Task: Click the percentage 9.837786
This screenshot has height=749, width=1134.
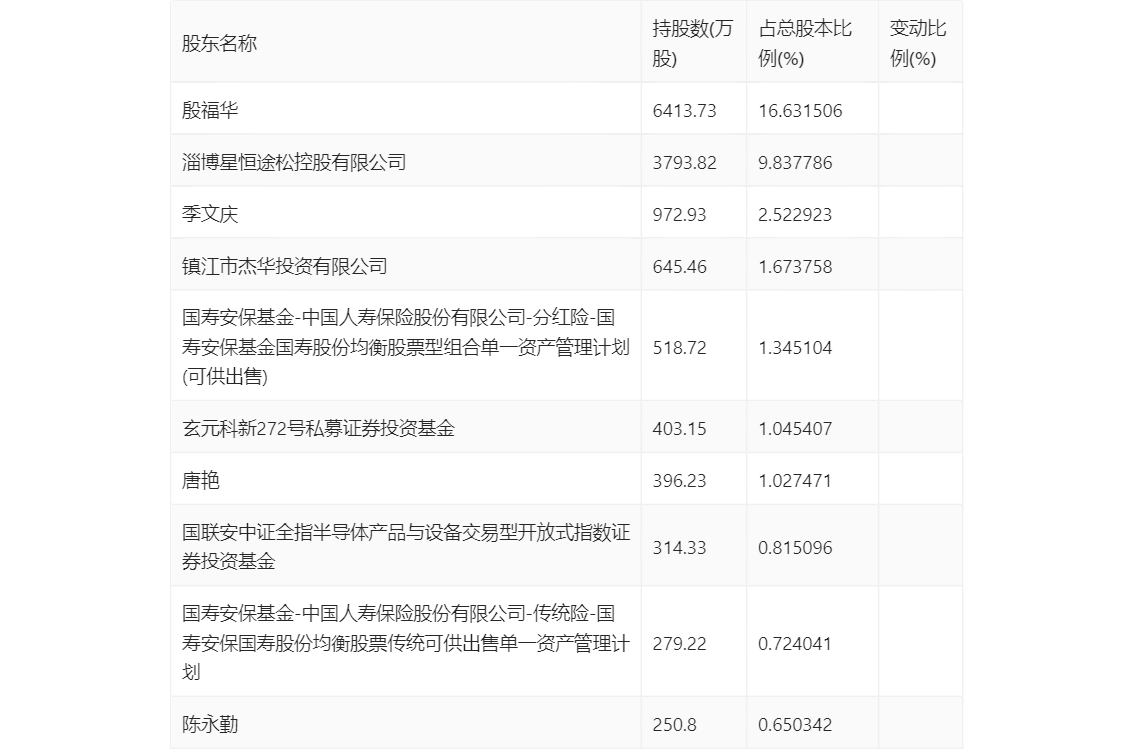Action: pyautogui.click(x=795, y=163)
